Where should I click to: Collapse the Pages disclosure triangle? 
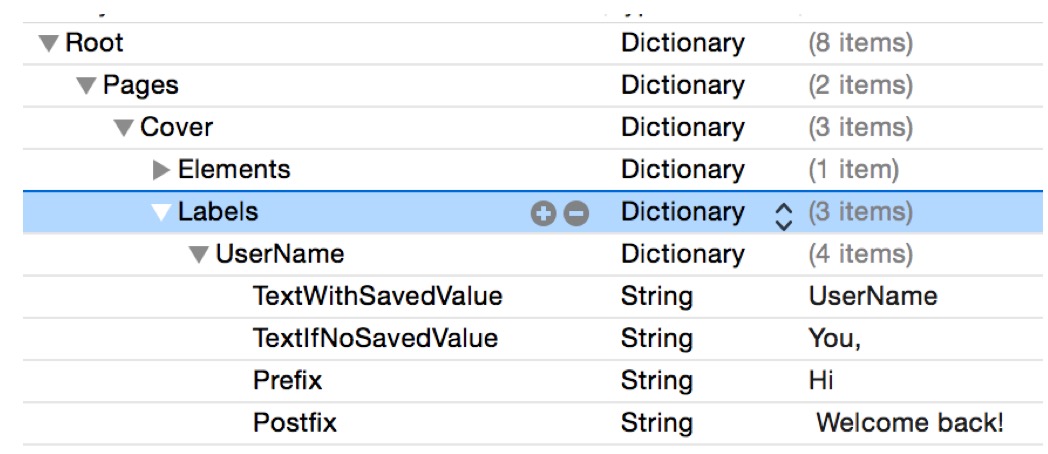pos(87,86)
